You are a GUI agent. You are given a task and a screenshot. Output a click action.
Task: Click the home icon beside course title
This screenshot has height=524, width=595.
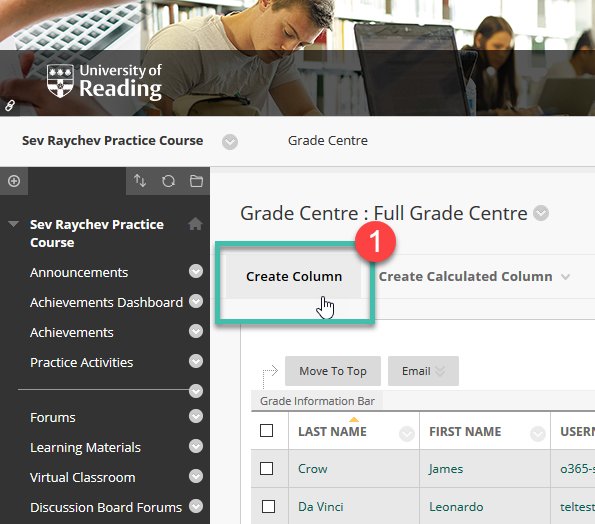click(x=195, y=224)
